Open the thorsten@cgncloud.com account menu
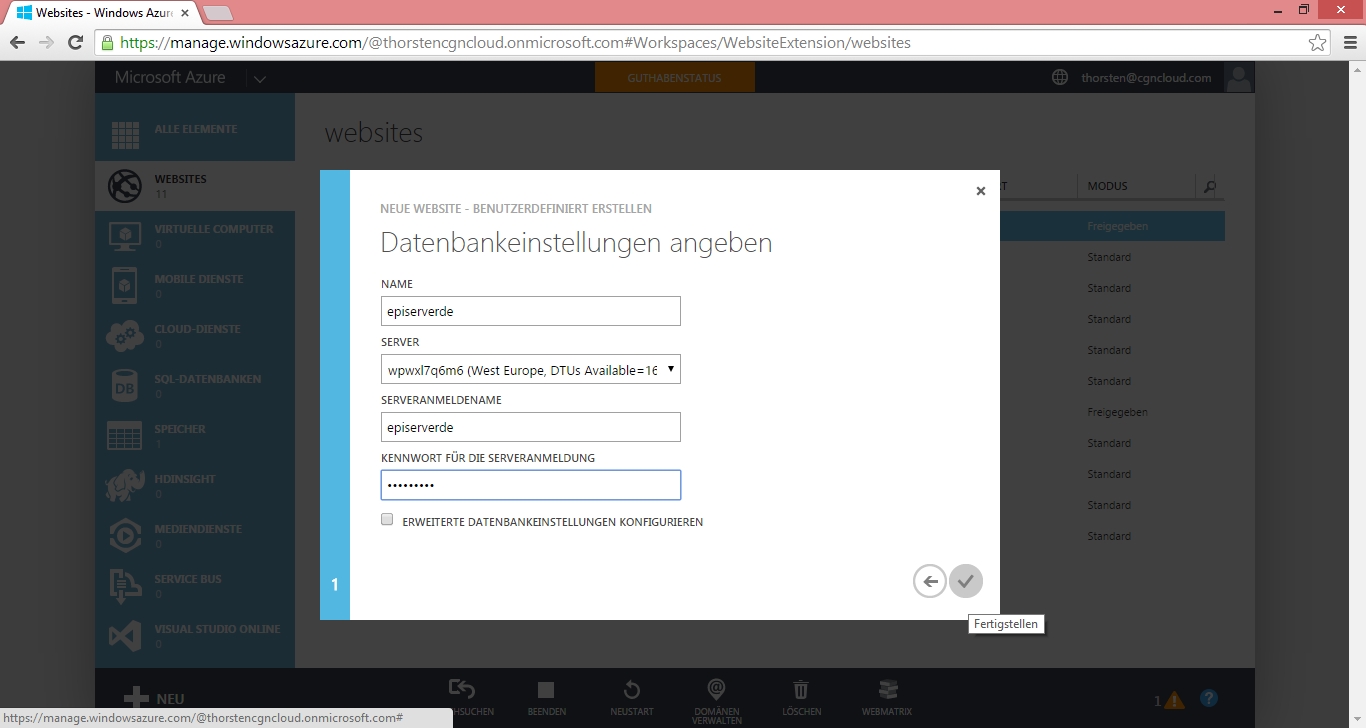The height and width of the screenshot is (728, 1366). 1146,78
